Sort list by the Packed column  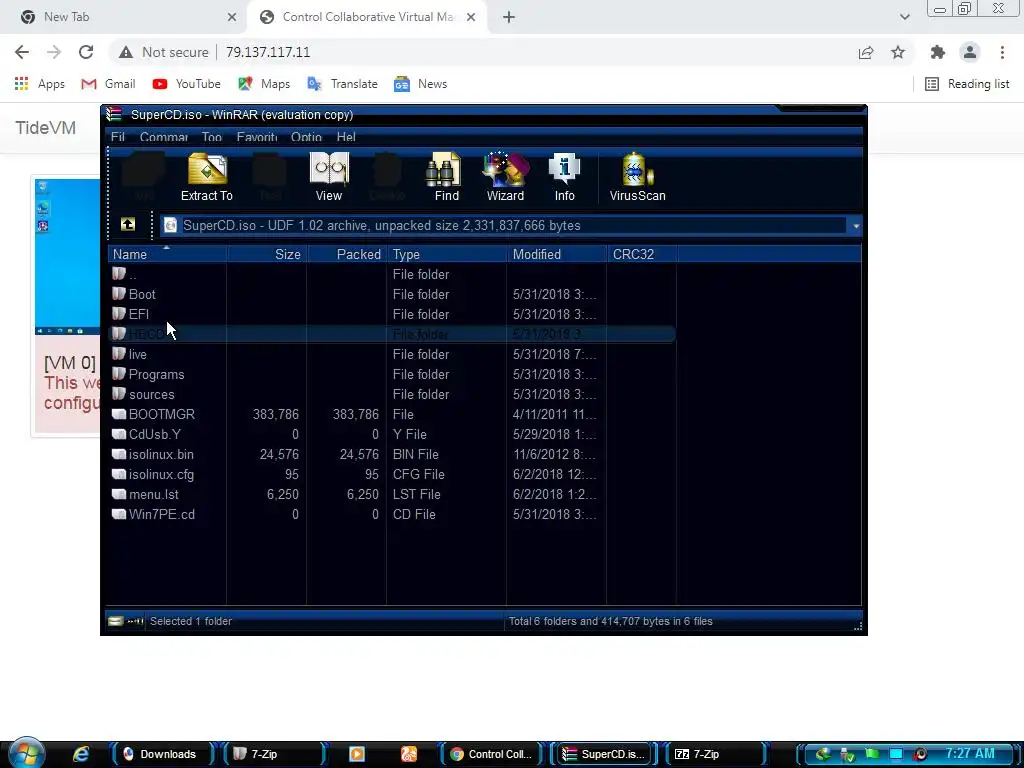(347, 254)
